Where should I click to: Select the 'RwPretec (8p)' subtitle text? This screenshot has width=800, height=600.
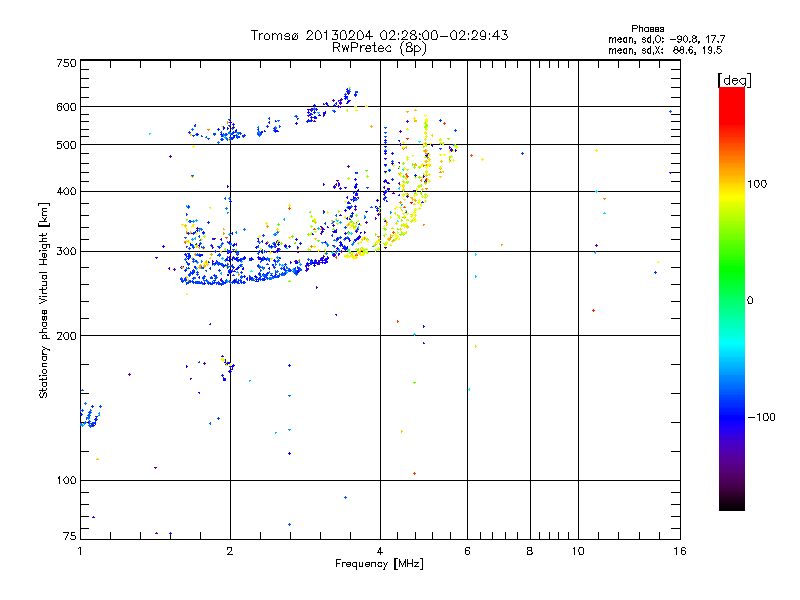(379, 48)
